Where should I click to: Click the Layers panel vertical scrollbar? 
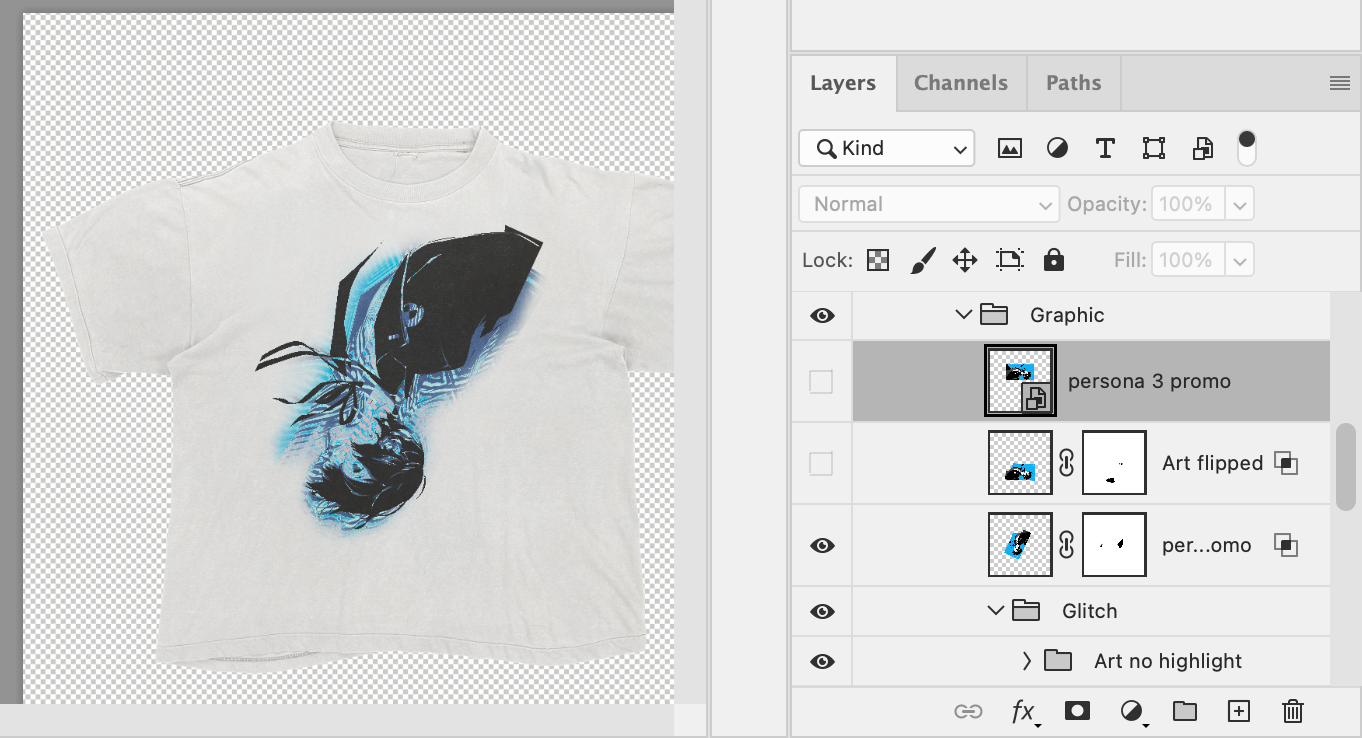[x=1346, y=466]
